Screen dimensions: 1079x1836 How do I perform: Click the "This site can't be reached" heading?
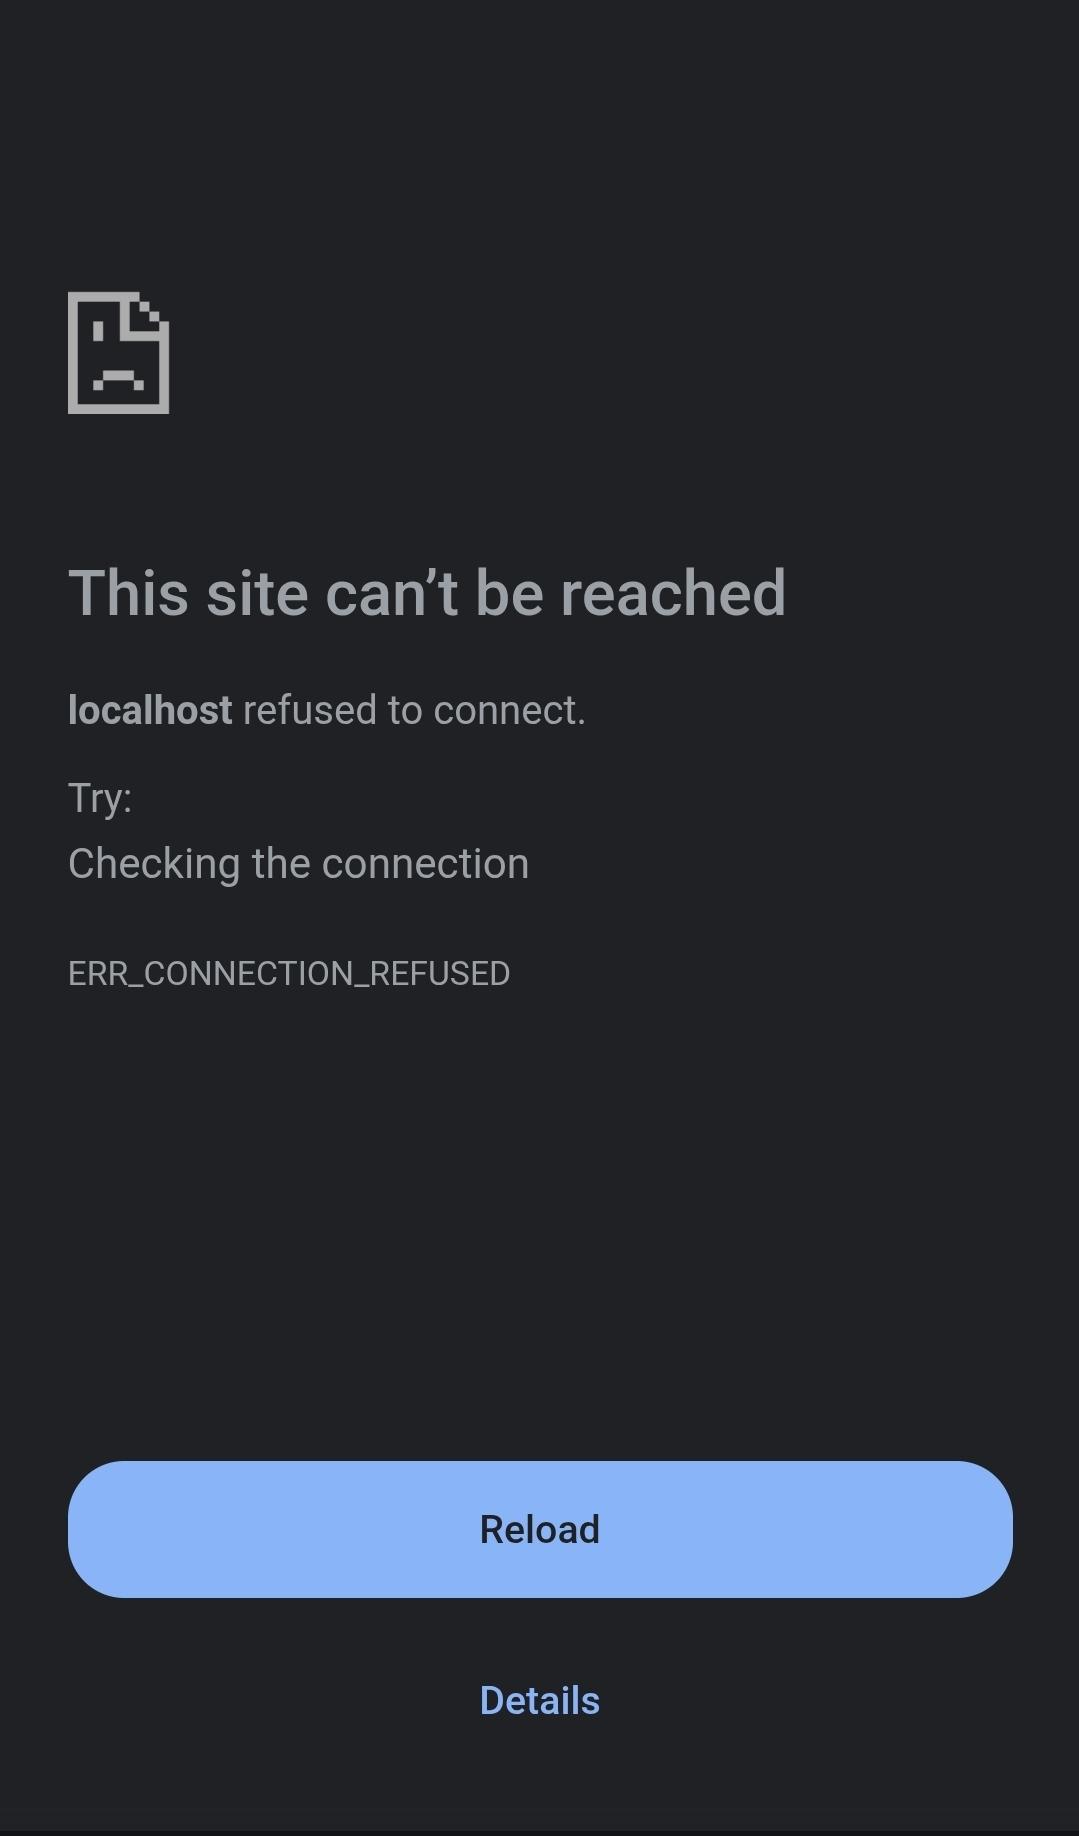(427, 593)
